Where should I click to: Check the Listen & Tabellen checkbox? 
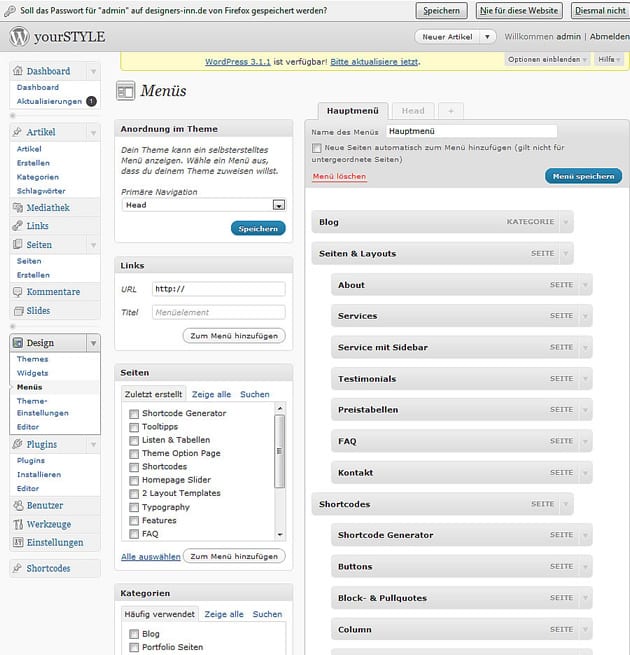pos(134,440)
